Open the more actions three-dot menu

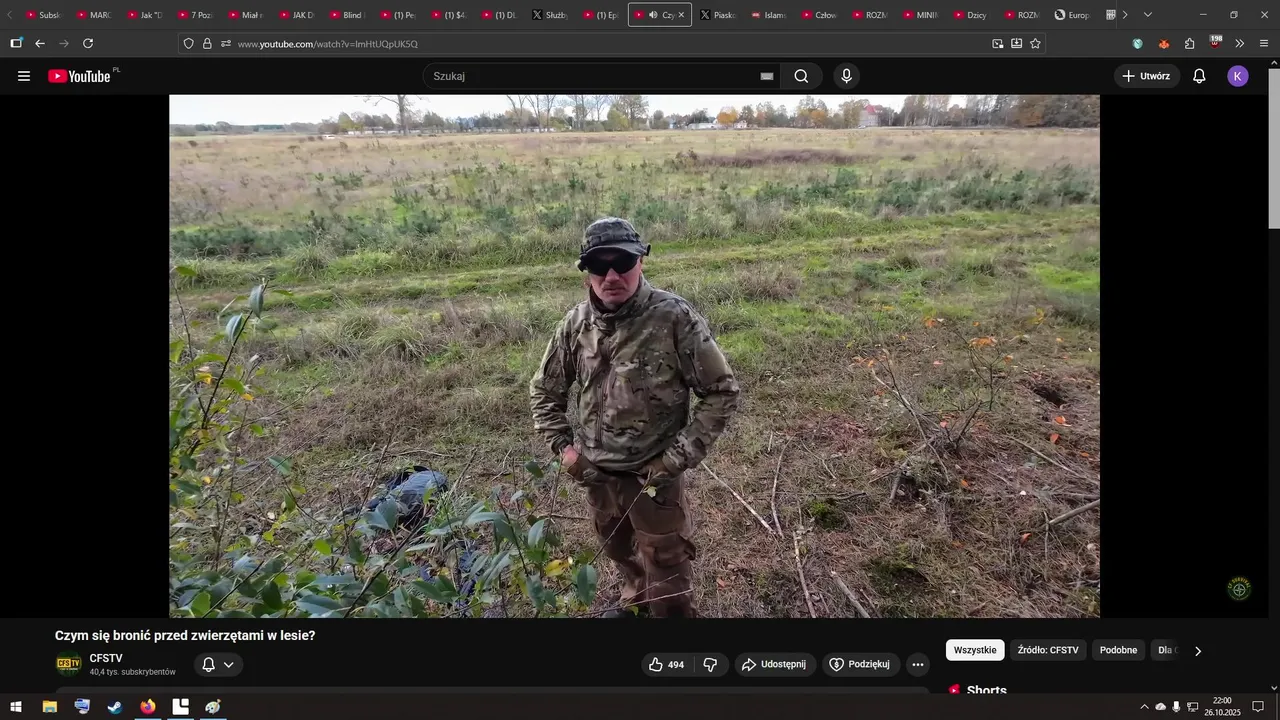point(918,665)
